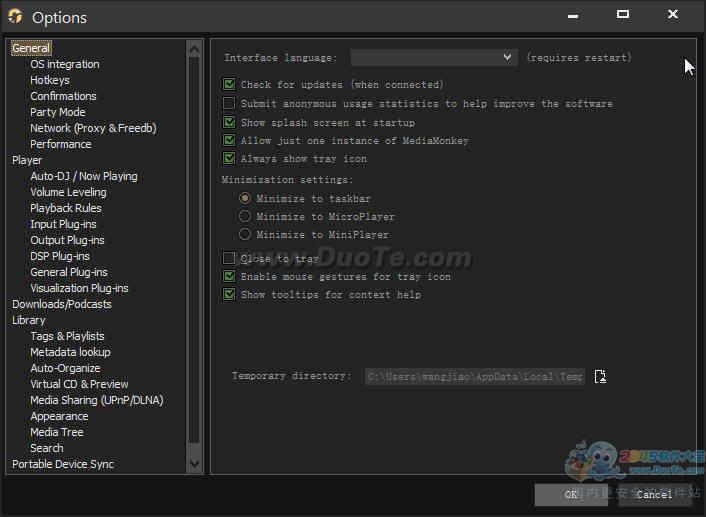This screenshot has width=706, height=517.
Task: Open Media Sharing (UPnP/DLNA) settings
Action: click(97, 400)
